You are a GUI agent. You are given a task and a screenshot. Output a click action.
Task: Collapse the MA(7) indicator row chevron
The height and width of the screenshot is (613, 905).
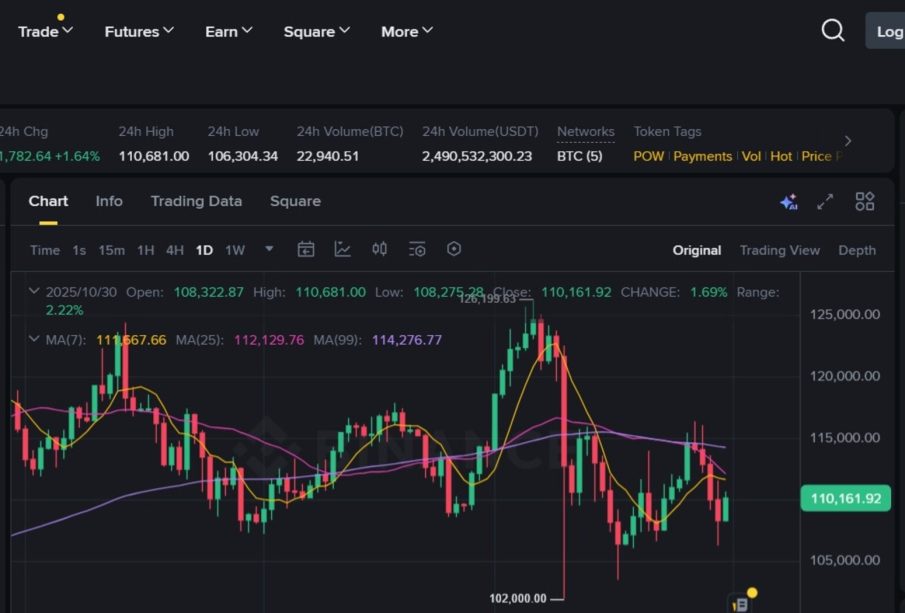(34, 340)
